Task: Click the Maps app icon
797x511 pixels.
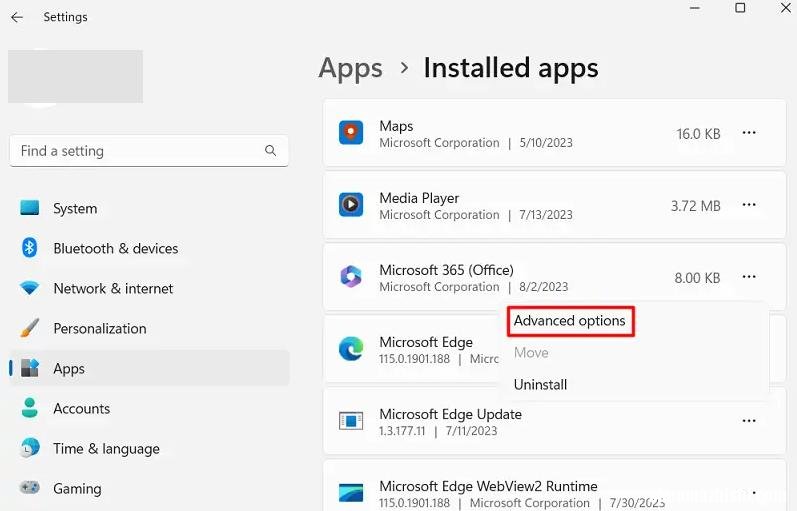Action: pos(351,133)
